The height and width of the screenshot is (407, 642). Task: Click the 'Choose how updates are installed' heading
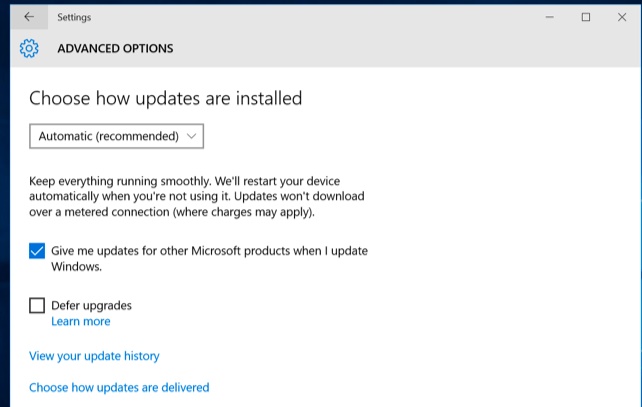(165, 98)
